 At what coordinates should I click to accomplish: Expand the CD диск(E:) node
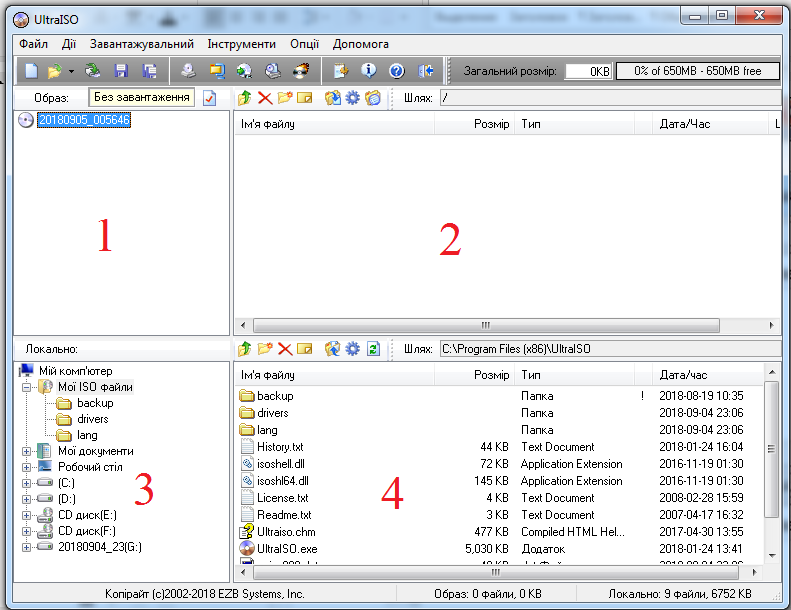tap(26, 516)
